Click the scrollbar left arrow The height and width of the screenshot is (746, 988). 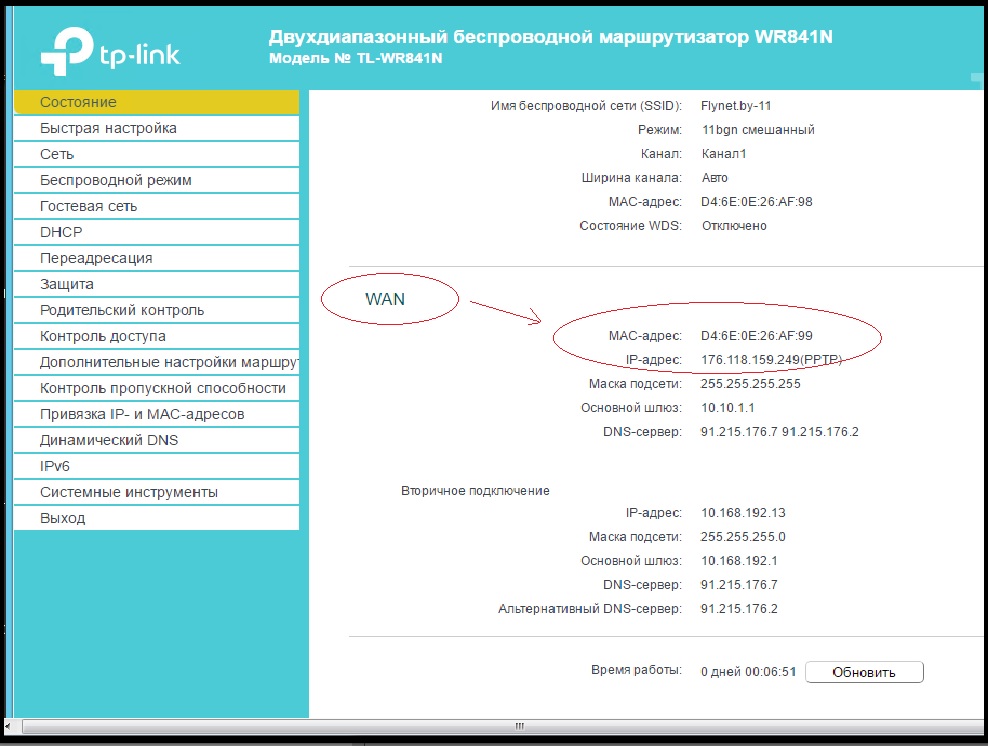(x=8, y=726)
